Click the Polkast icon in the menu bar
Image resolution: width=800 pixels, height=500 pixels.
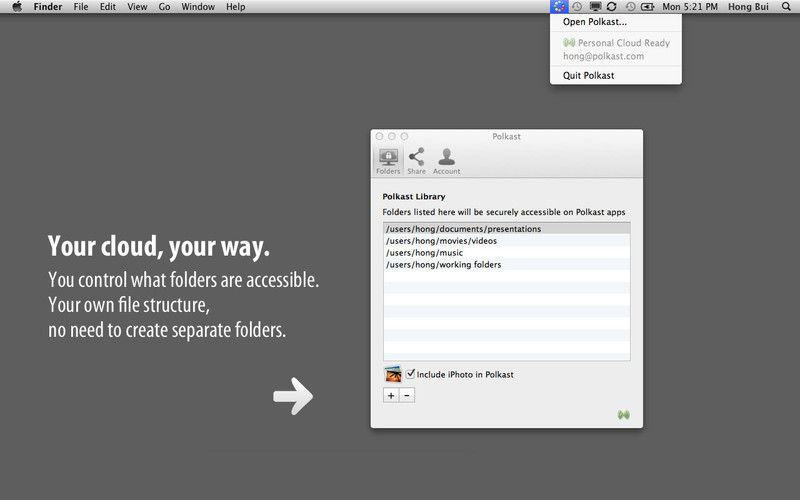coord(559,7)
